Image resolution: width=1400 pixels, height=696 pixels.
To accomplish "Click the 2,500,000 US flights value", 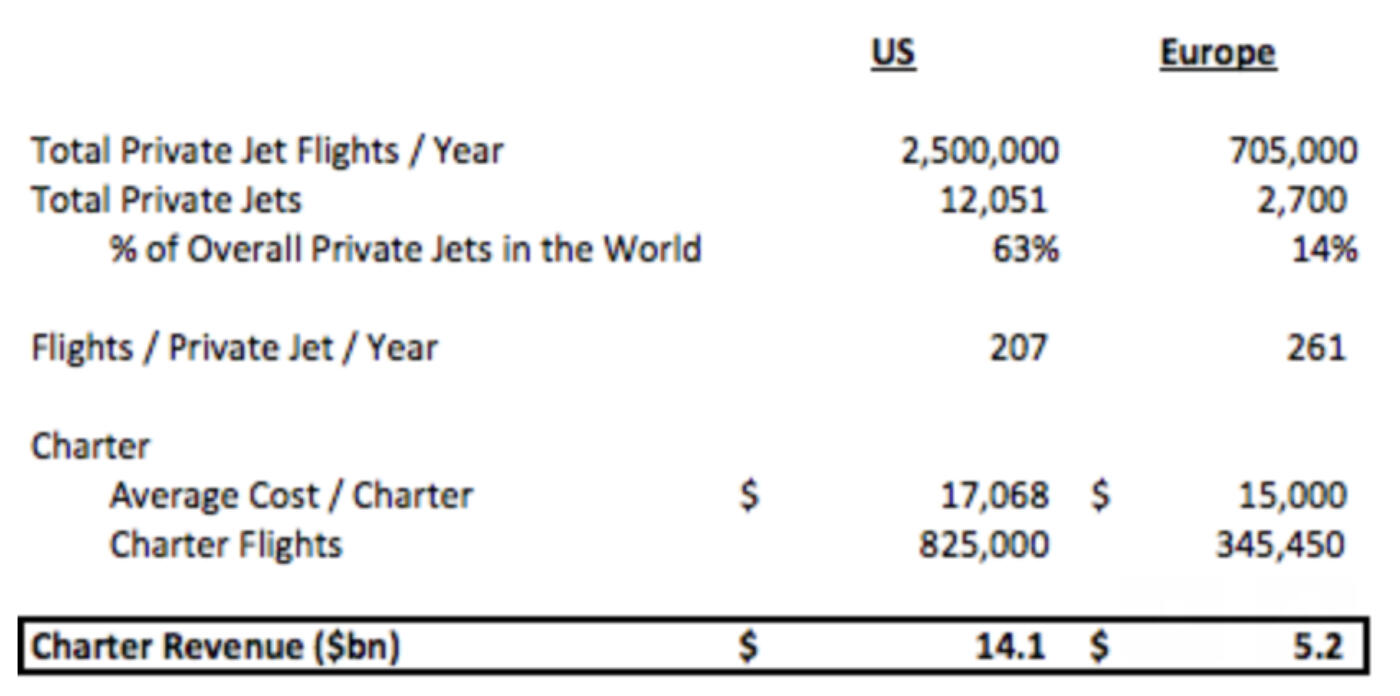I will tap(979, 151).
